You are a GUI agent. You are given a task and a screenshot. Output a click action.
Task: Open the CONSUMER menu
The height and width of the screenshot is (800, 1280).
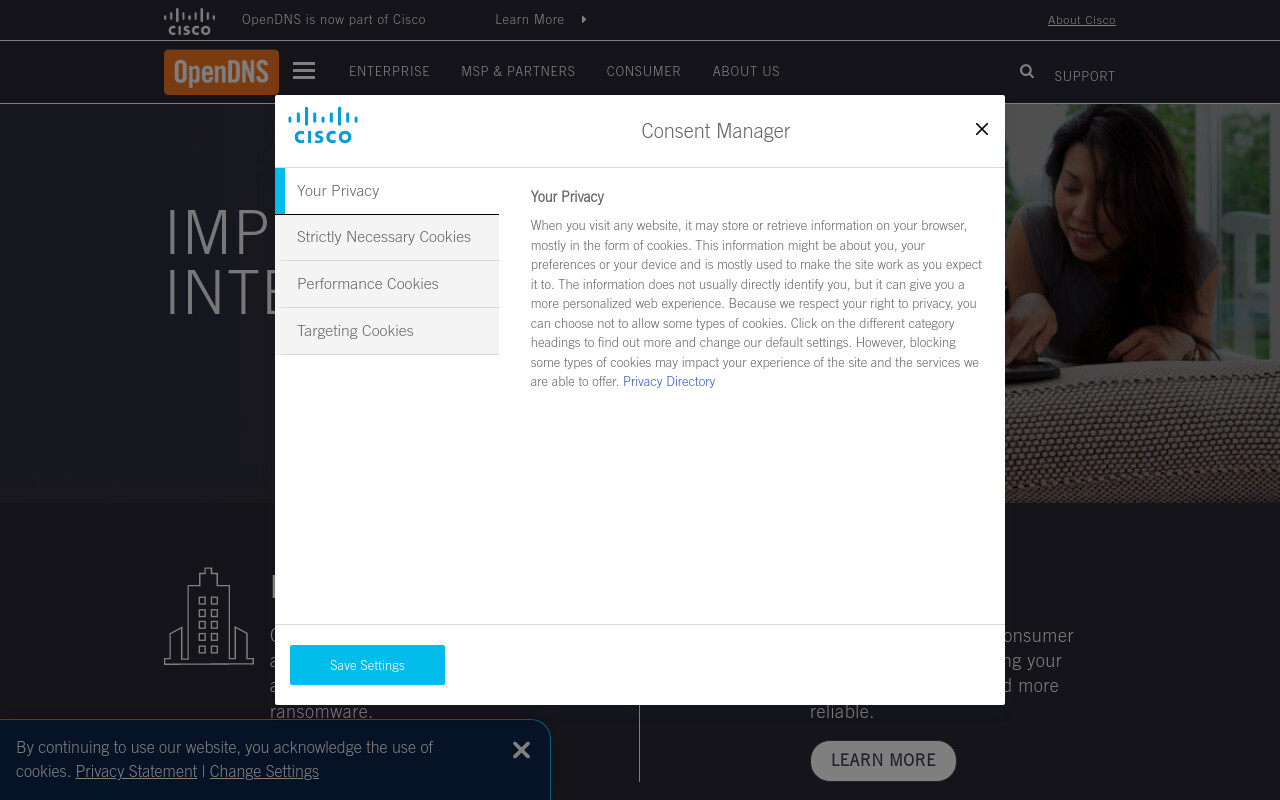(x=643, y=71)
